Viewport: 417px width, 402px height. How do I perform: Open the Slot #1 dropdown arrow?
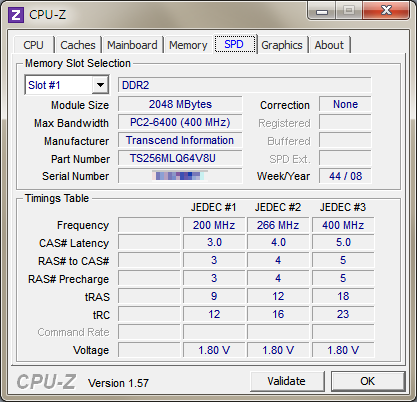100,85
